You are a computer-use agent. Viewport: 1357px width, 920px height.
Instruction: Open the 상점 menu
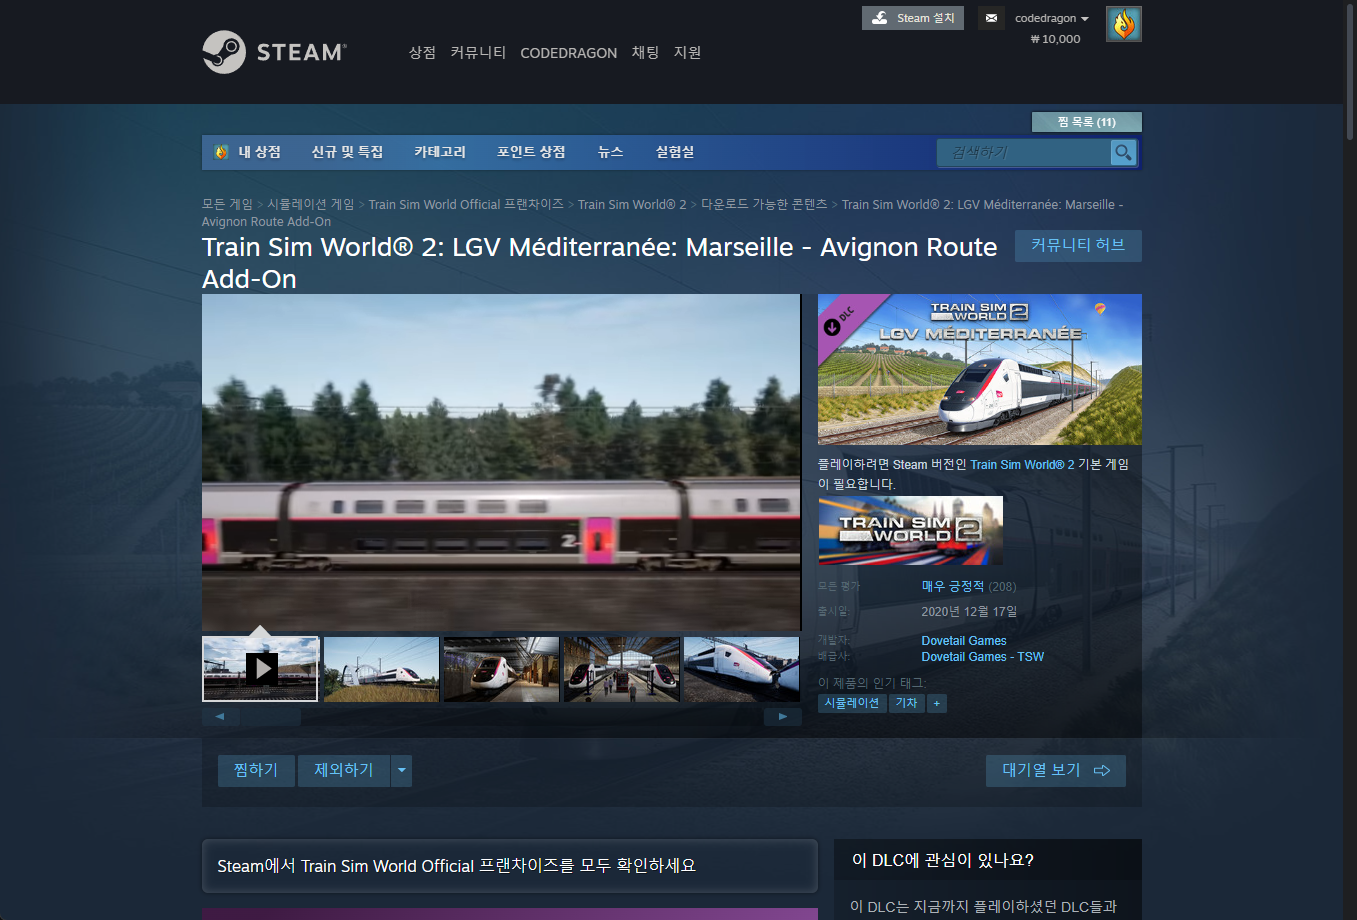(422, 52)
